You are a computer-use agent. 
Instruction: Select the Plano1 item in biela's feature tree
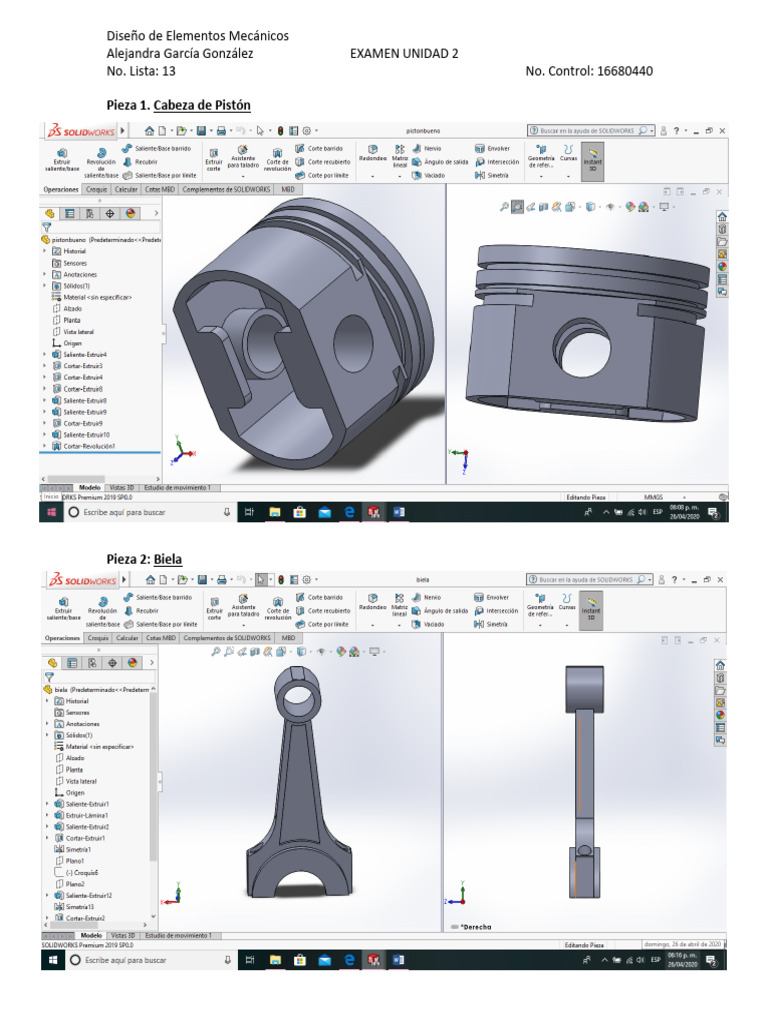click(x=75, y=860)
